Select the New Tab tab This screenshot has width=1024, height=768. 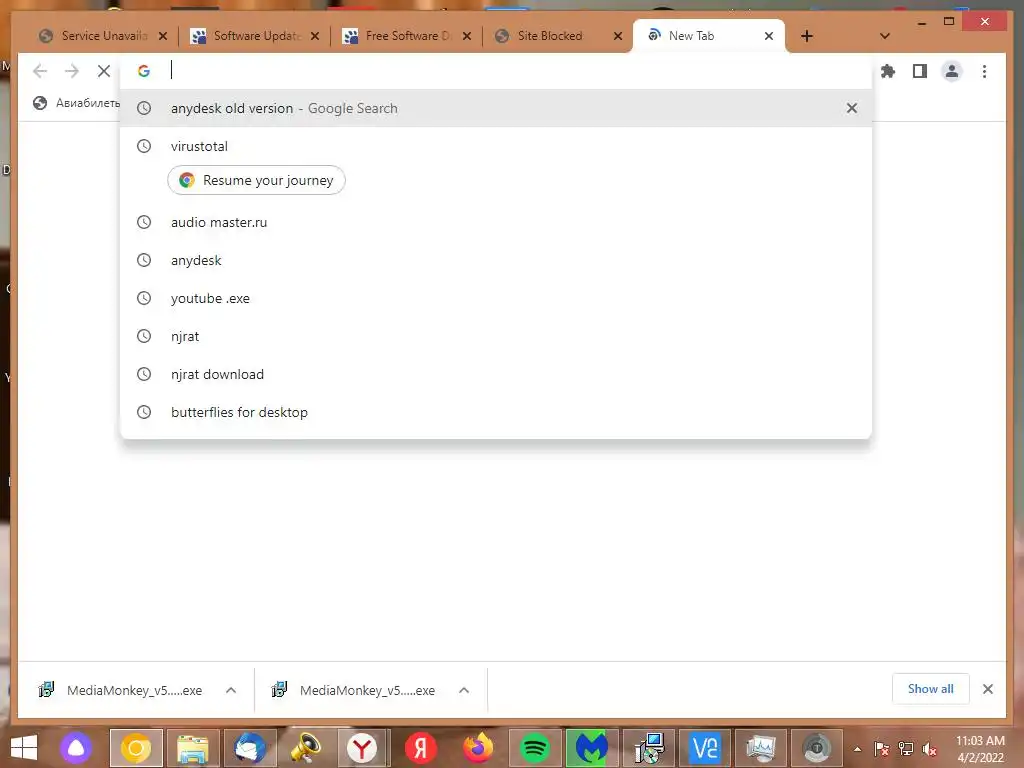point(709,36)
